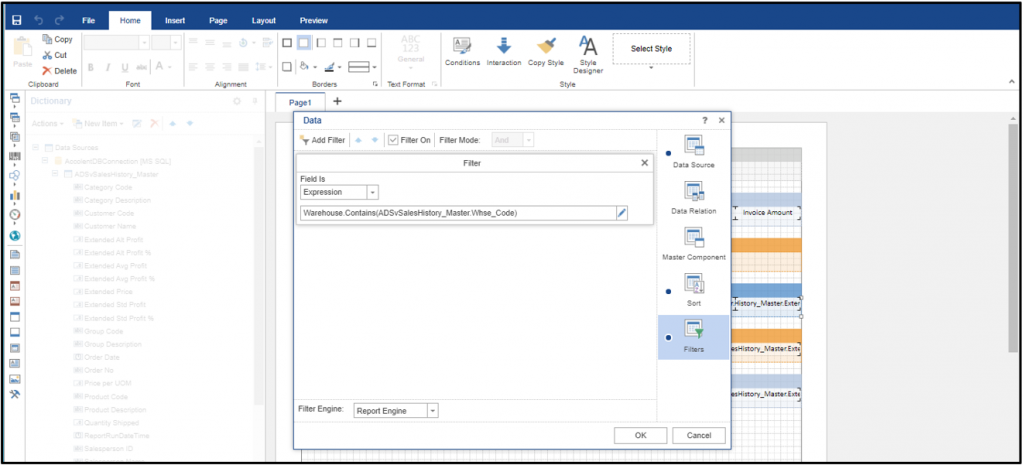Toggle Bold formatting in Font group
1024x465 pixels.
pyautogui.click(x=91, y=67)
